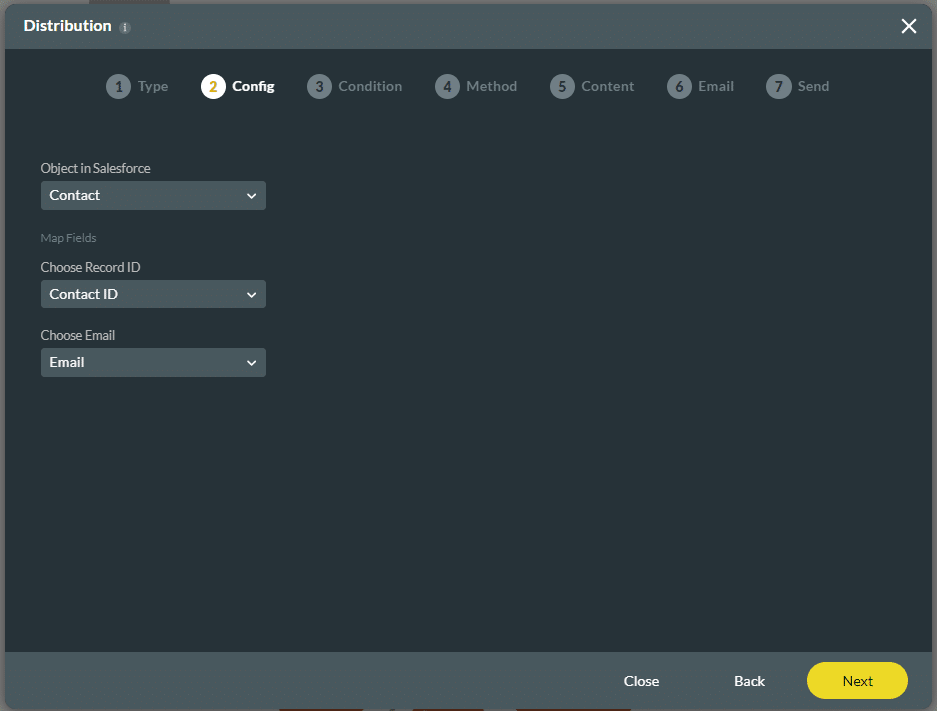The width and height of the screenshot is (937, 711).
Task: Go to the Send step label
Action: pos(813,87)
